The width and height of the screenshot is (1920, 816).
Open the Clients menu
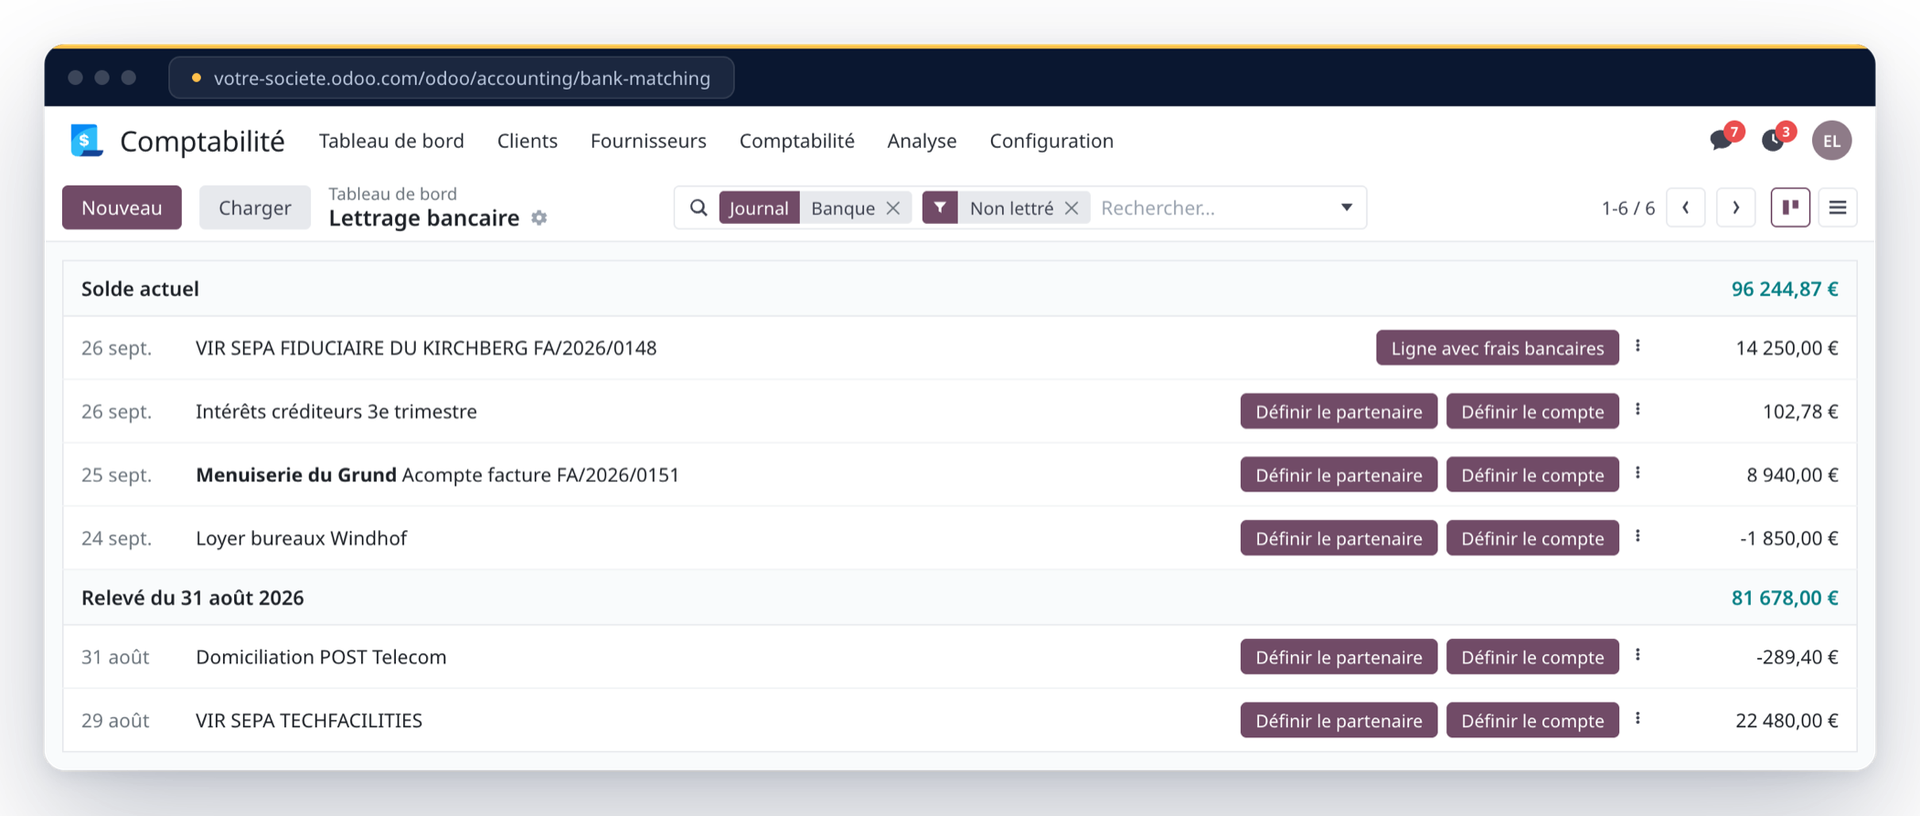tap(528, 141)
